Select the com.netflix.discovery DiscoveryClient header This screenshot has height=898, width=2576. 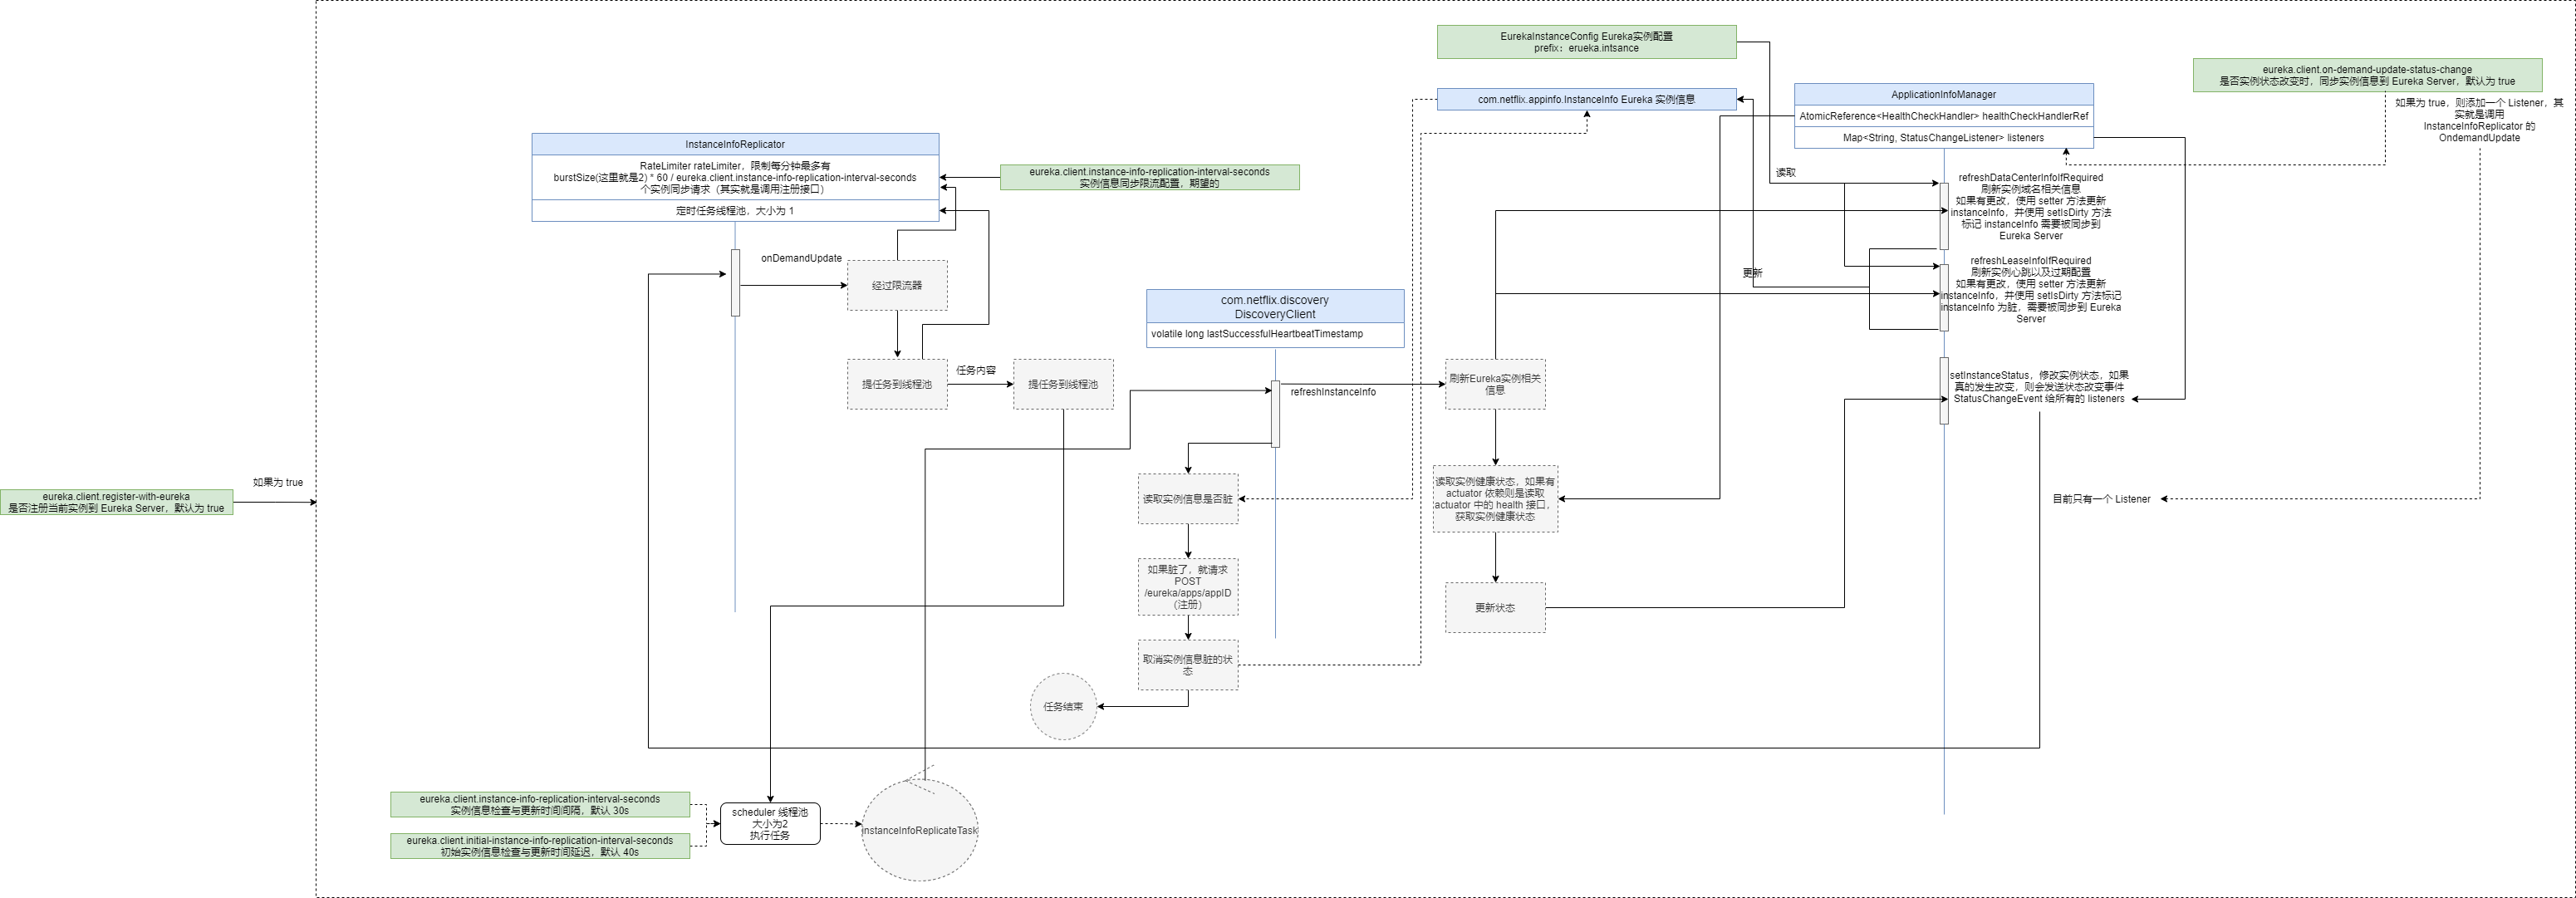click(x=1275, y=307)
